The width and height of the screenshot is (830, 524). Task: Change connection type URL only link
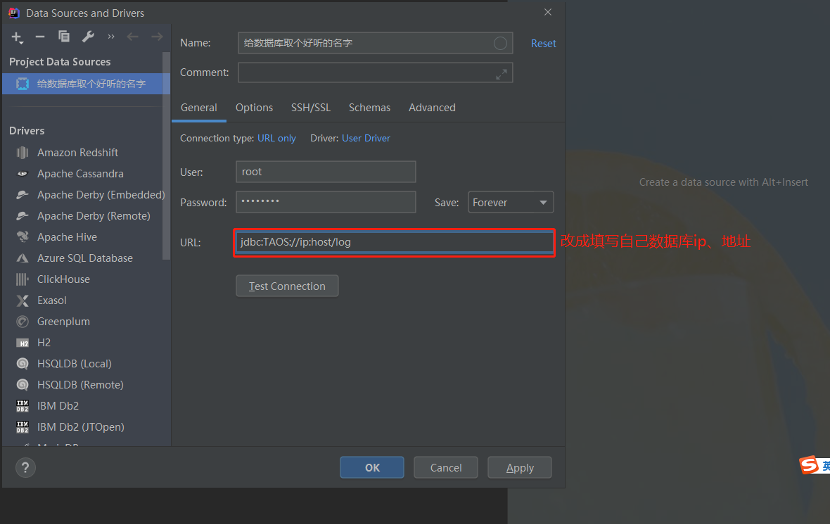tap(276, 138)
